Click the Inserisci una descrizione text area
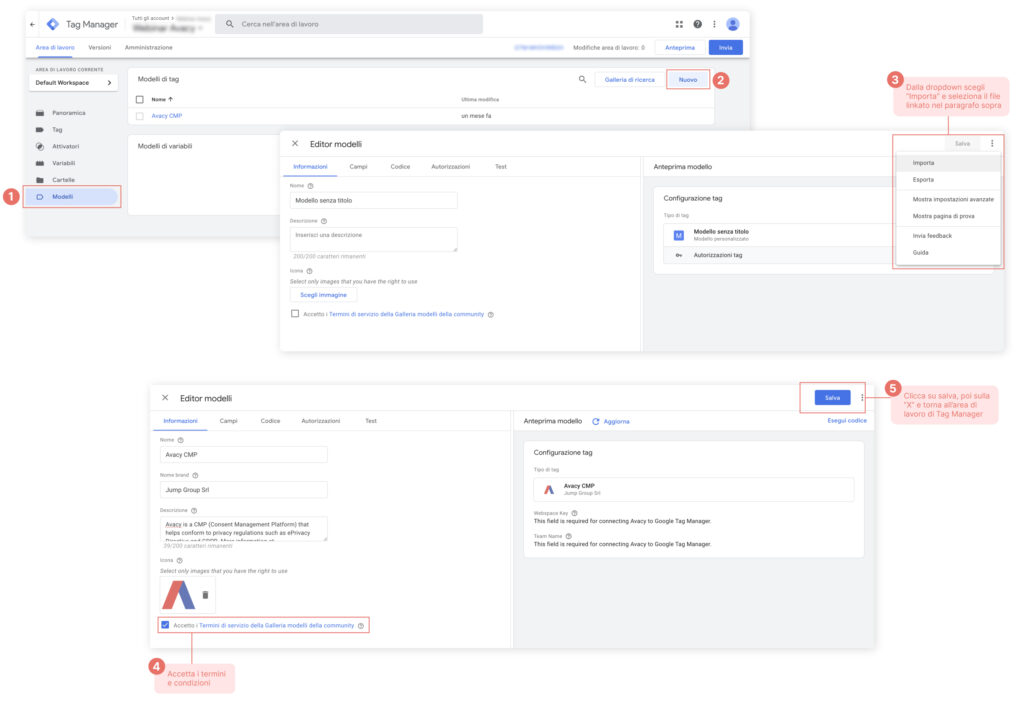Image resolution: width=1024 pixels, height=703 pixels. pos(374,239)
